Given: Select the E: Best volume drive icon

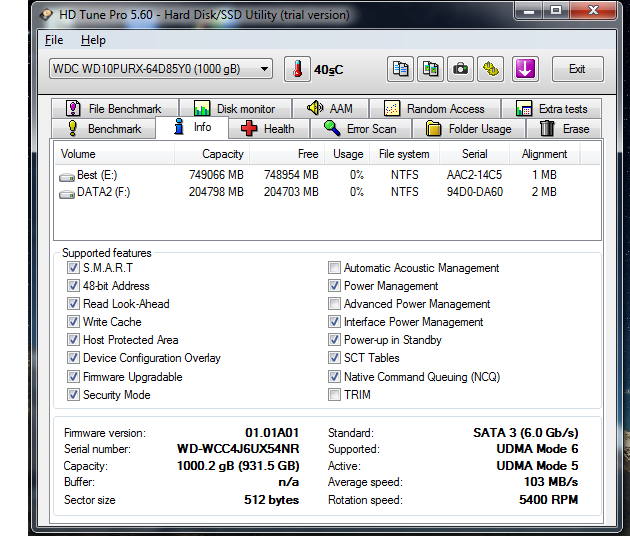Looking at the screenshot, I should [67, 176].
